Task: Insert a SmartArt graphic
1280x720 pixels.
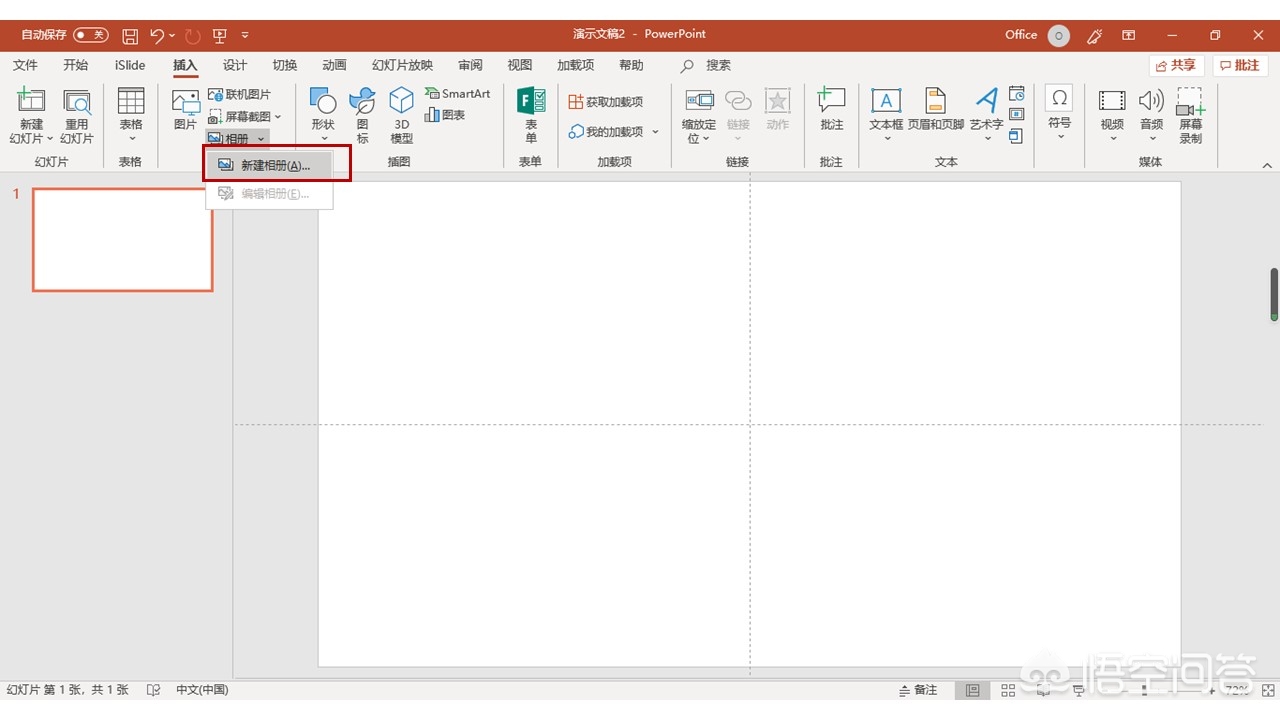Action: tap(458, 94)
